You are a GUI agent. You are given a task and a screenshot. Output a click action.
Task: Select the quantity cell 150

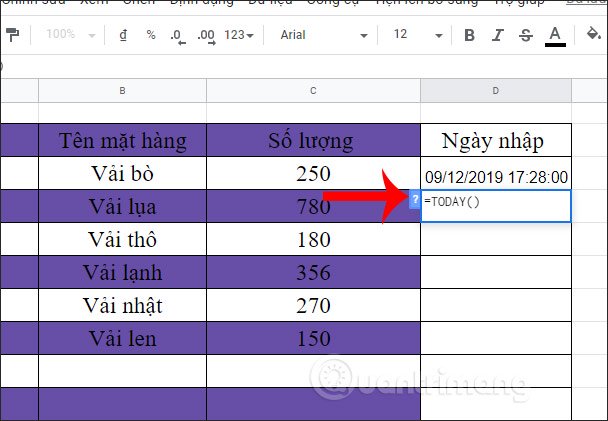click(313, 338)
